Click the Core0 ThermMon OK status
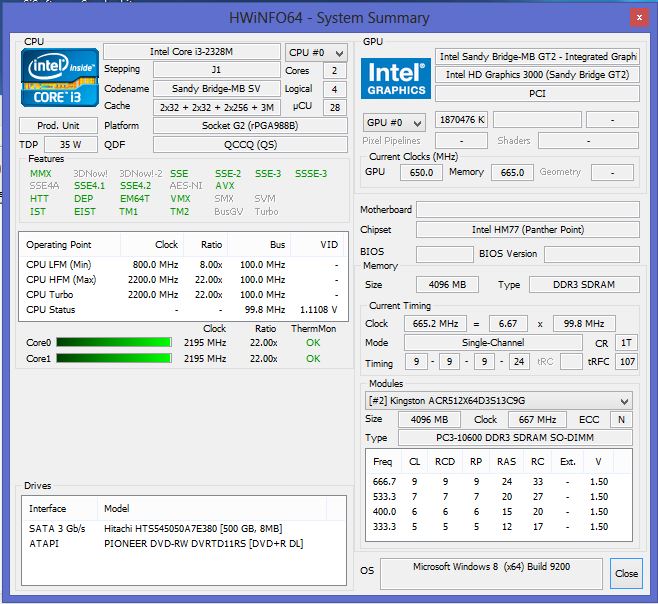 (313, 343)
